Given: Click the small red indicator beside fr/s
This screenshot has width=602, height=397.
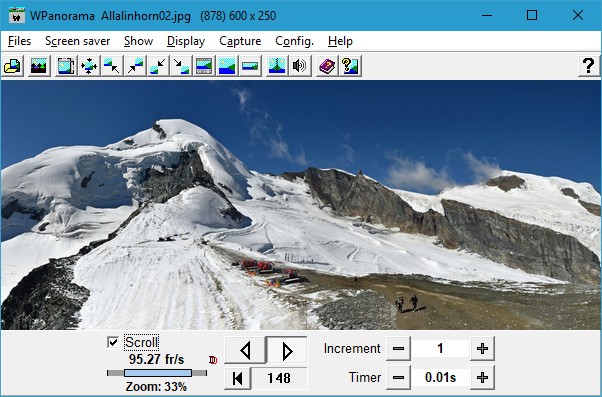Looking at the screenshot, I should click(213, 360).
